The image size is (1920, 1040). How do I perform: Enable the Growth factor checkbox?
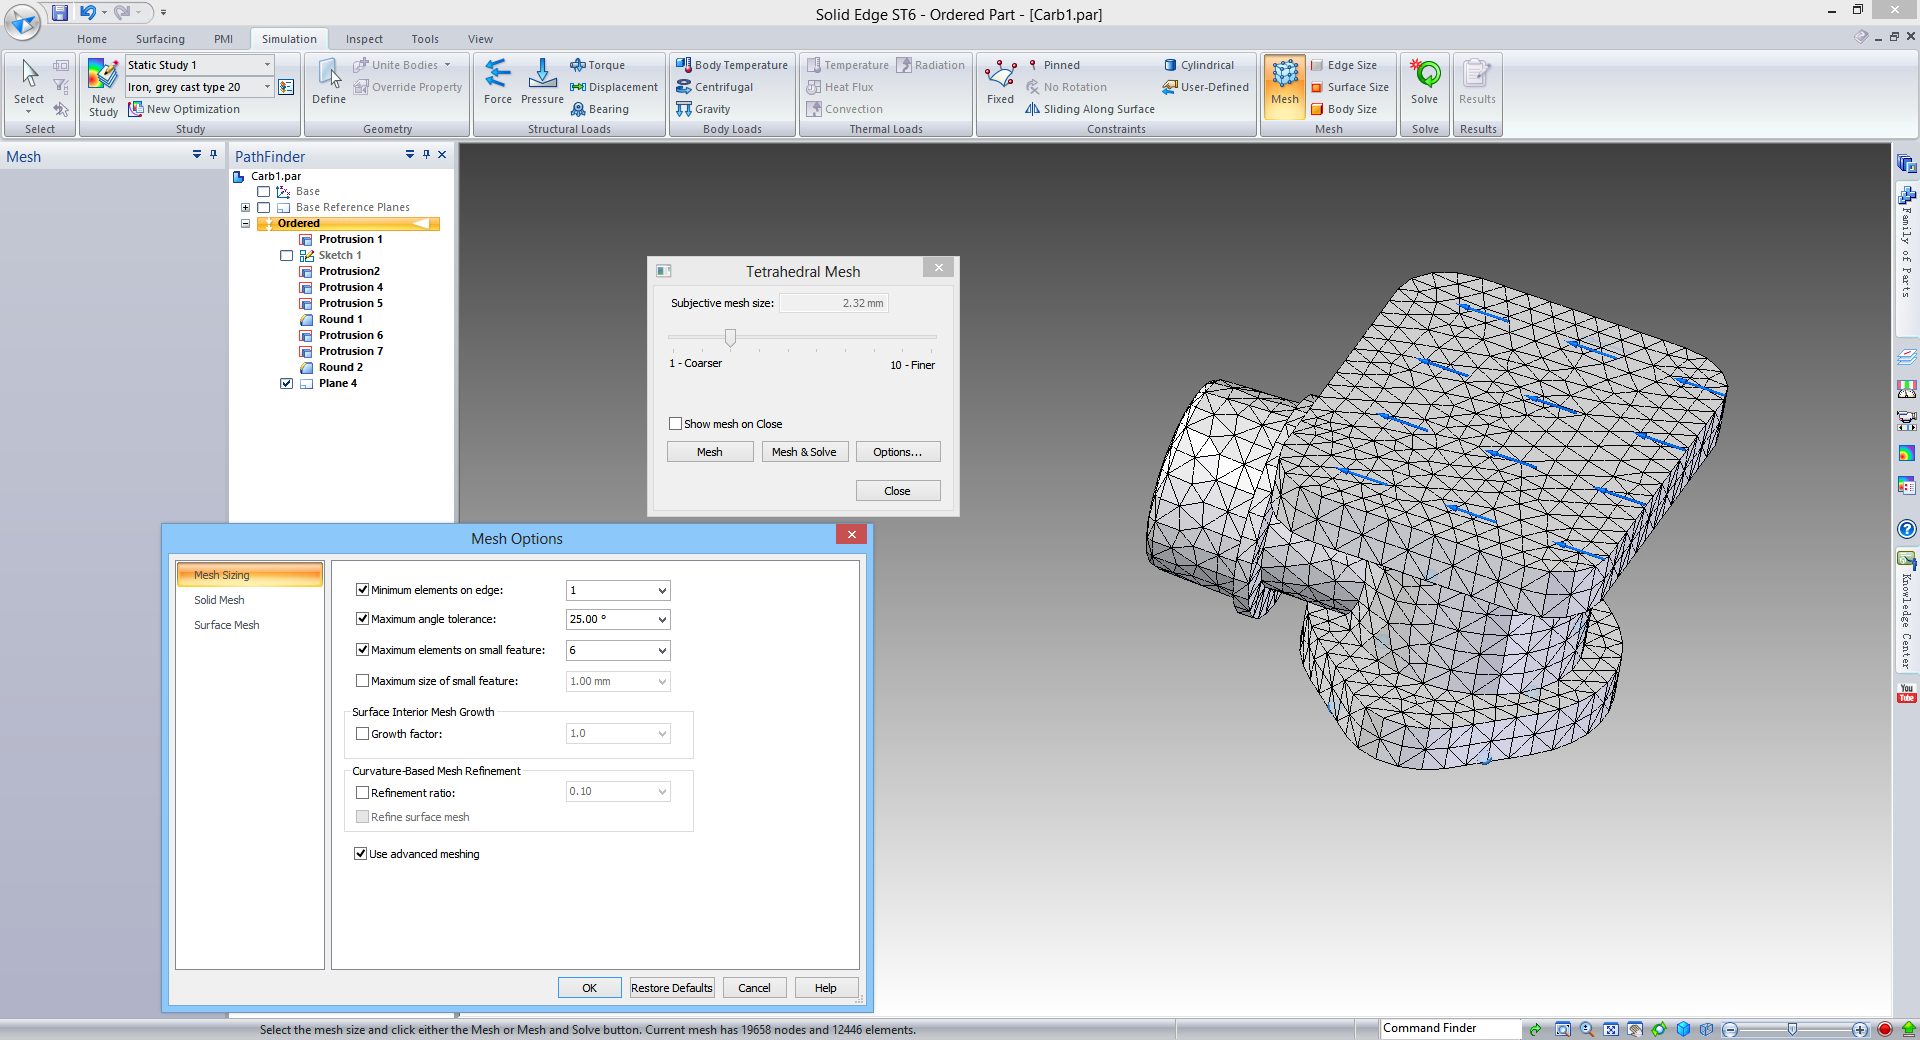[x=363, y=734]
